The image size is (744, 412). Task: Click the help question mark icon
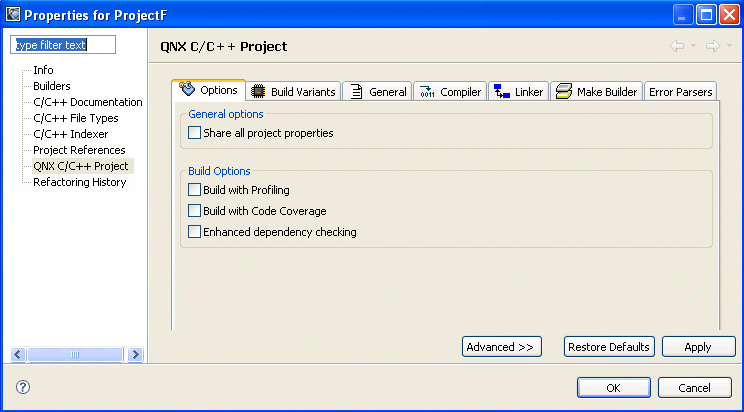pyautogui.click(x=23, y=387)
